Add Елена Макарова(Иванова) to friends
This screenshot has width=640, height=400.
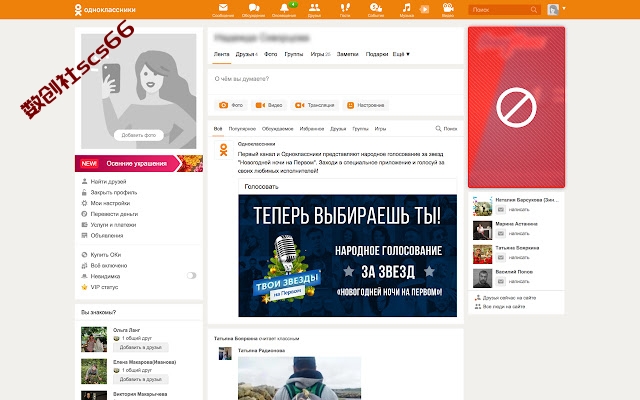[141, 379]
